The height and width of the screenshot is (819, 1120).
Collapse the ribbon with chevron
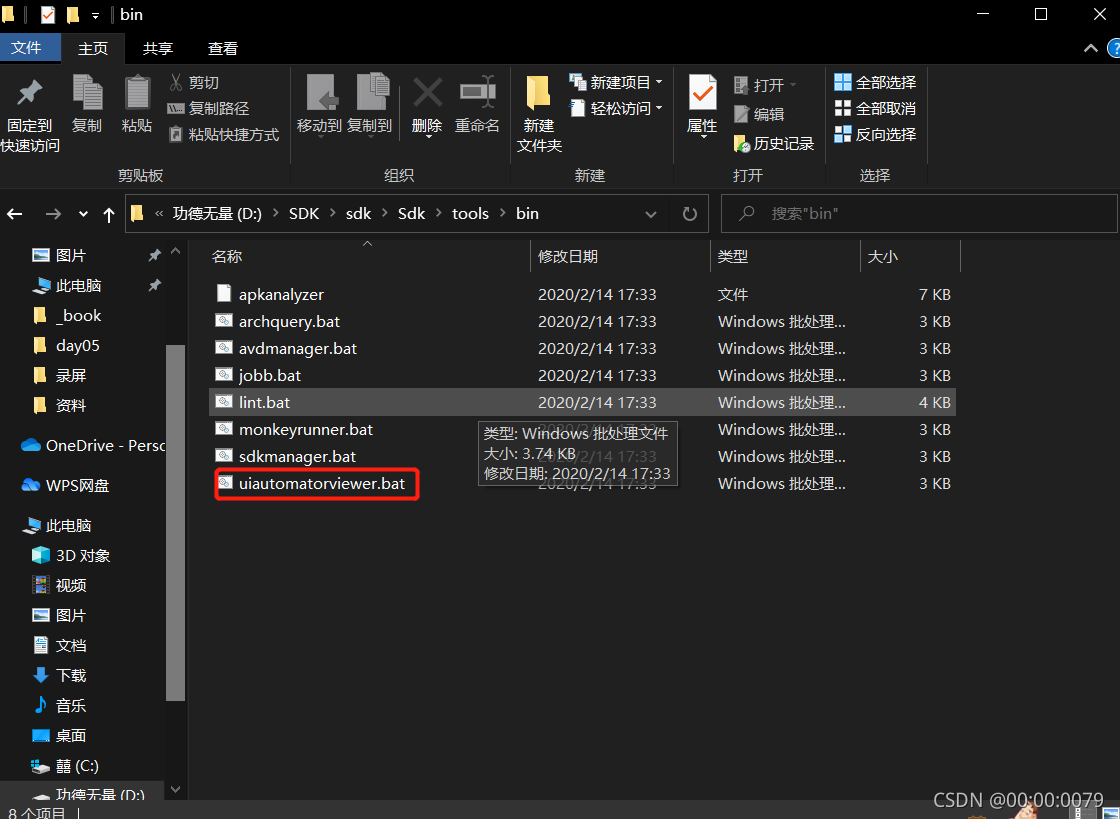[1091, 49]
